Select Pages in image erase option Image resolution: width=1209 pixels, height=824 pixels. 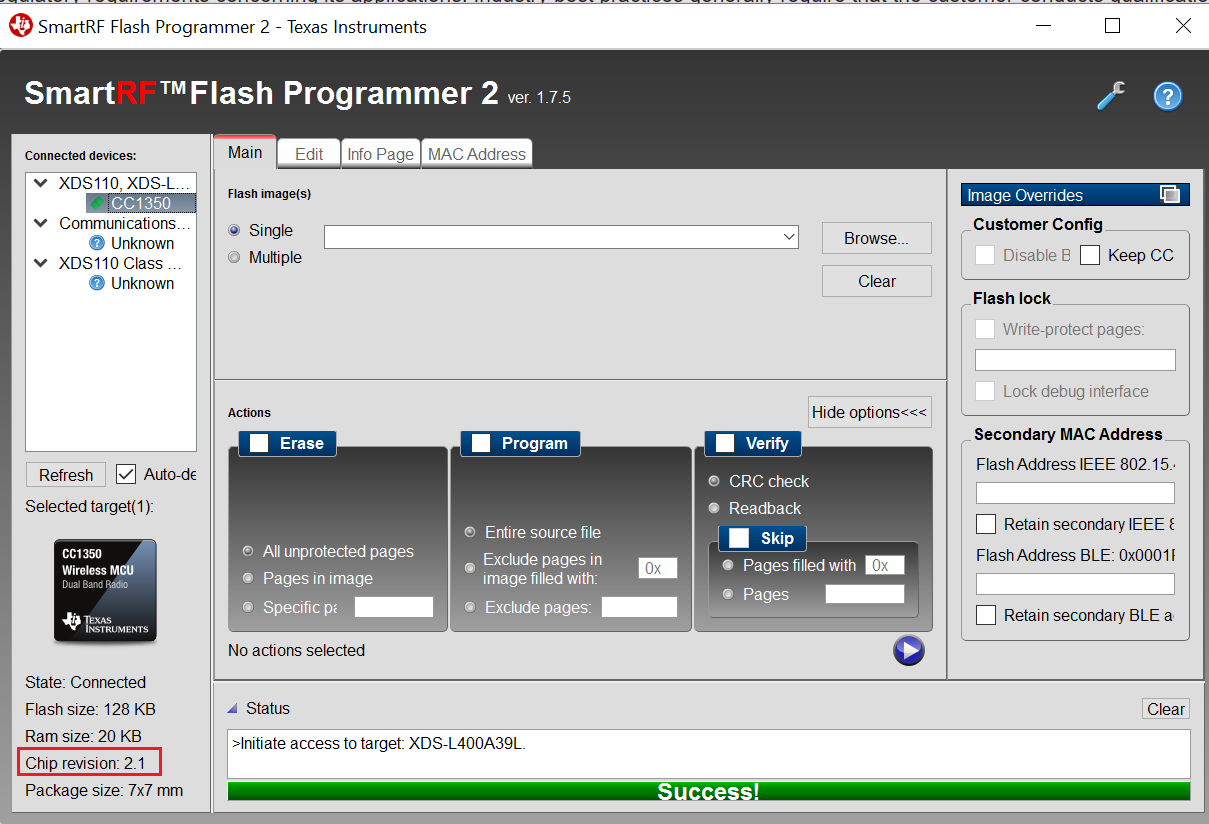tap(247, 578)
